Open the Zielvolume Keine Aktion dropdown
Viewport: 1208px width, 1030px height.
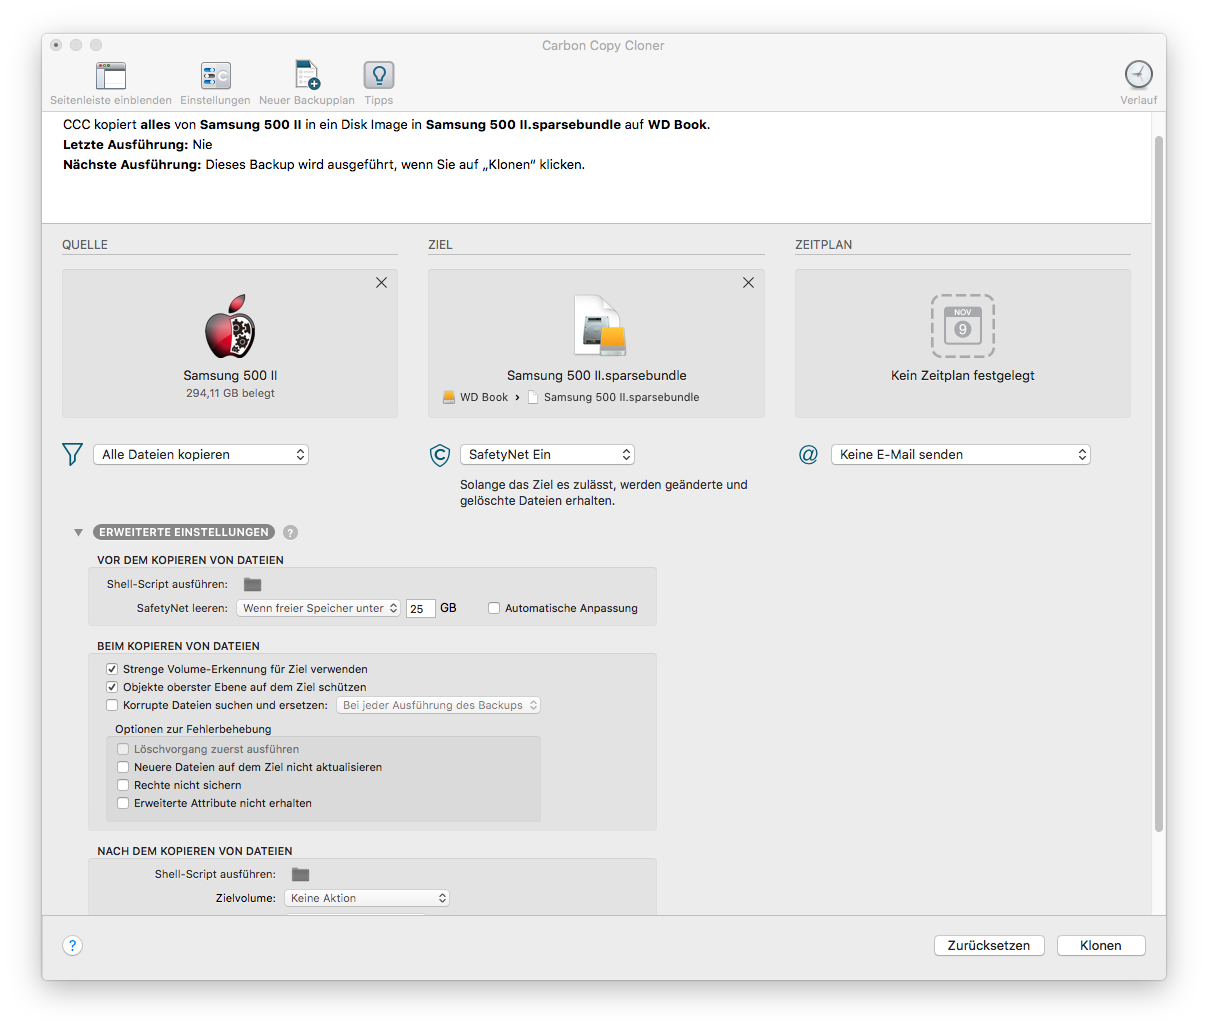tap(367, 898)
